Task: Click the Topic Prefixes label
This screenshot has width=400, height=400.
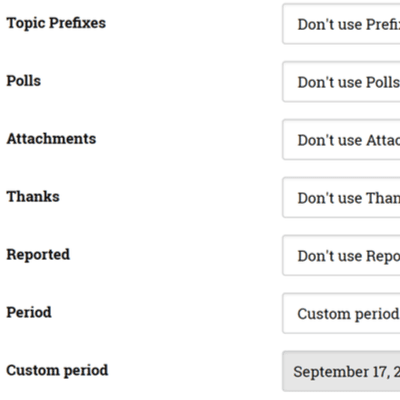Action: tap(56, 23)
